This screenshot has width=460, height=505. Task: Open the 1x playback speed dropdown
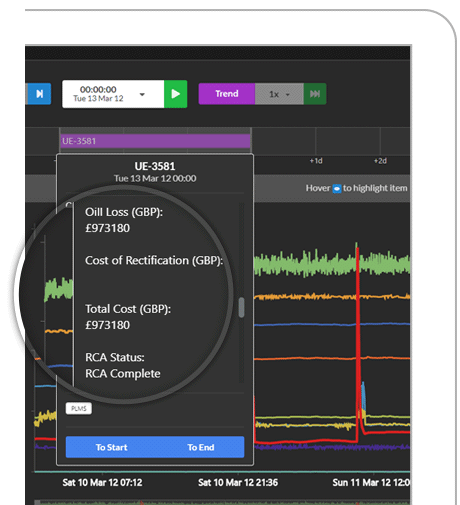[x=279, y=94]
